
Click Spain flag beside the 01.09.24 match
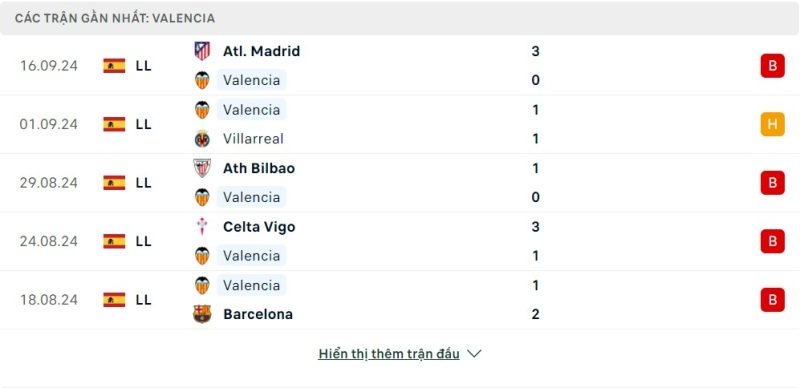[x=114, y=124]
